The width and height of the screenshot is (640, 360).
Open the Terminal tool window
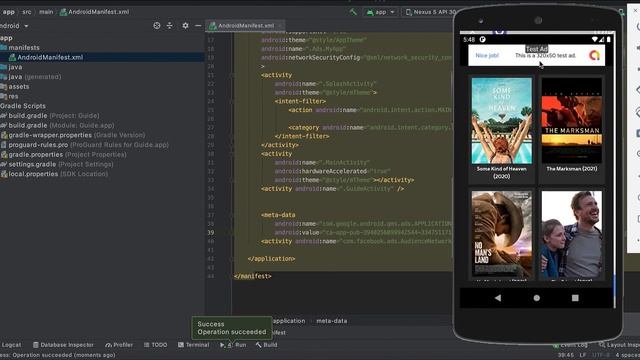(193, 345)
